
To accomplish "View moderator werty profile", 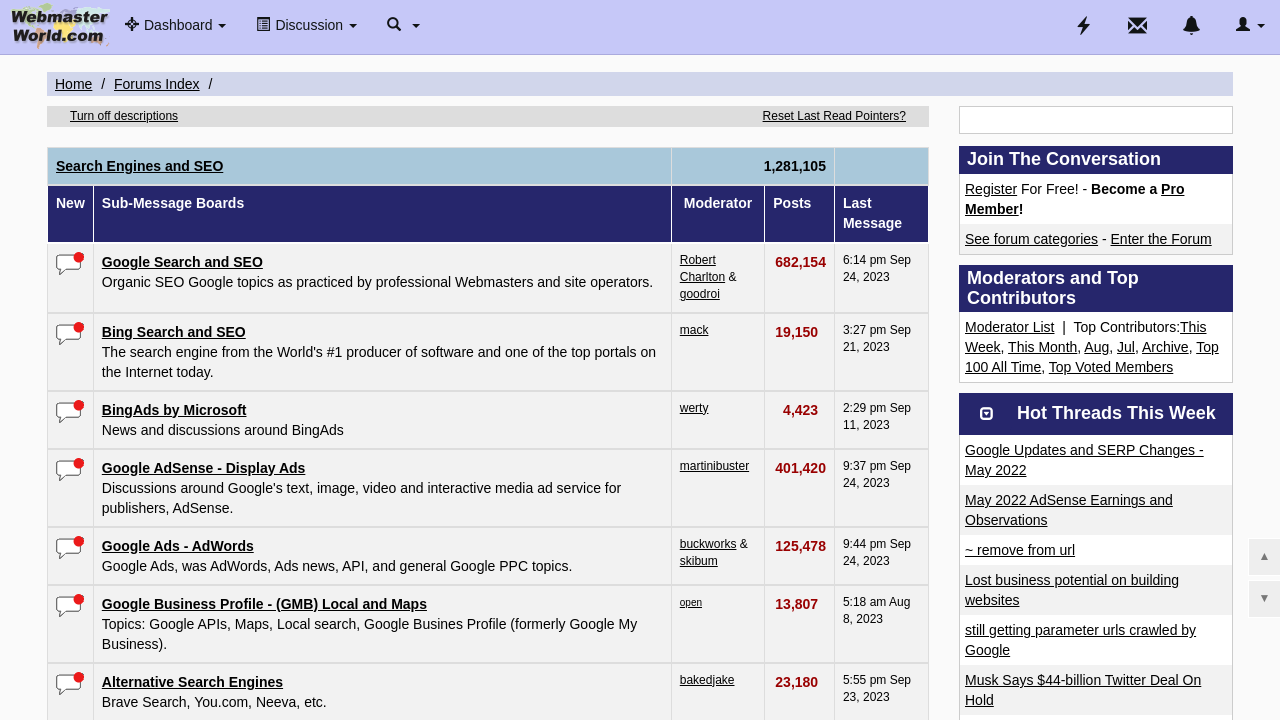I will (x=694, y=408).
